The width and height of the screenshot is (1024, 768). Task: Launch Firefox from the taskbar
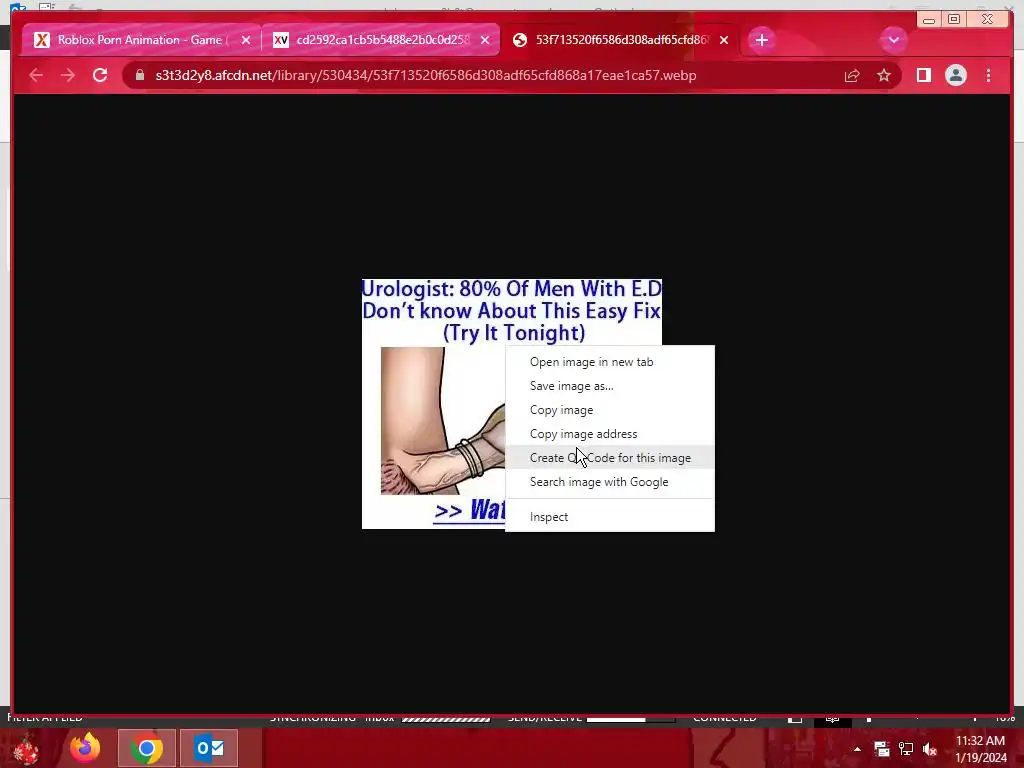[x=85, y=748]
